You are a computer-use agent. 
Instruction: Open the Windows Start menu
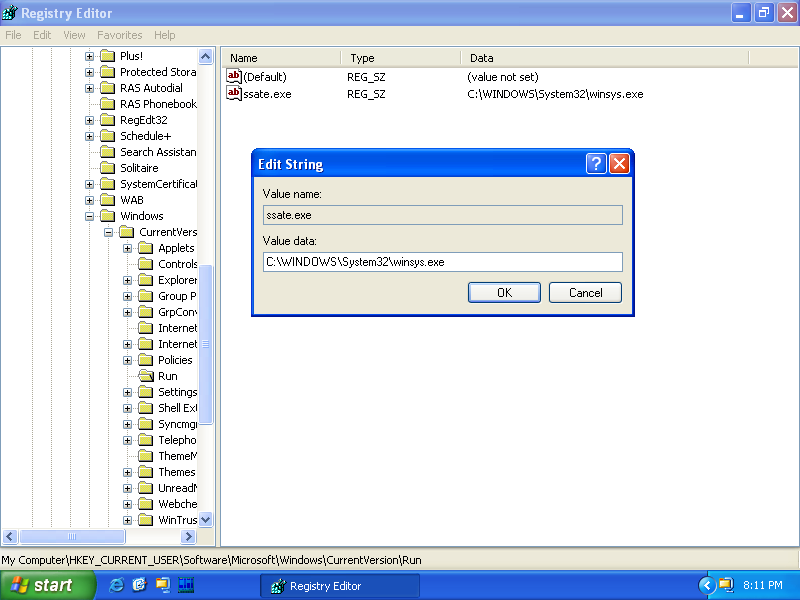tap(47, 585)
